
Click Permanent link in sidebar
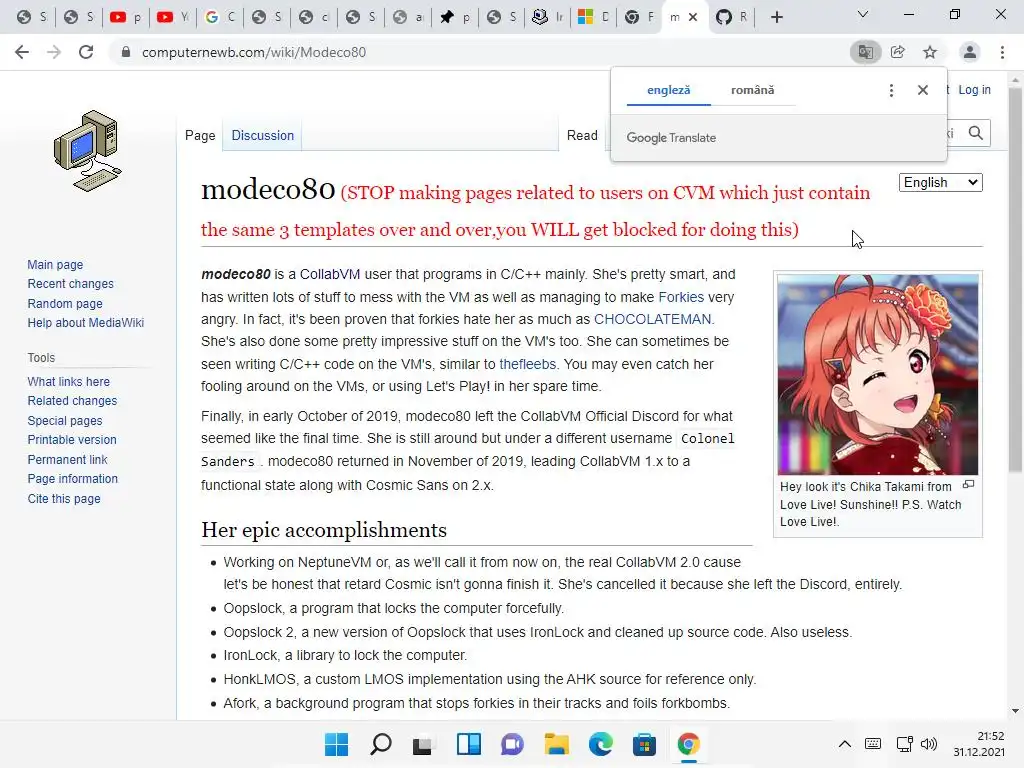point(67,459)
